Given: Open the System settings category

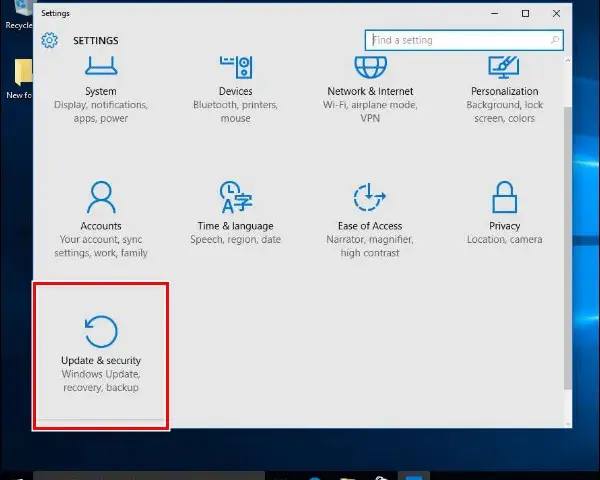Looking at the screenshot, I should (x=101, y=90).
